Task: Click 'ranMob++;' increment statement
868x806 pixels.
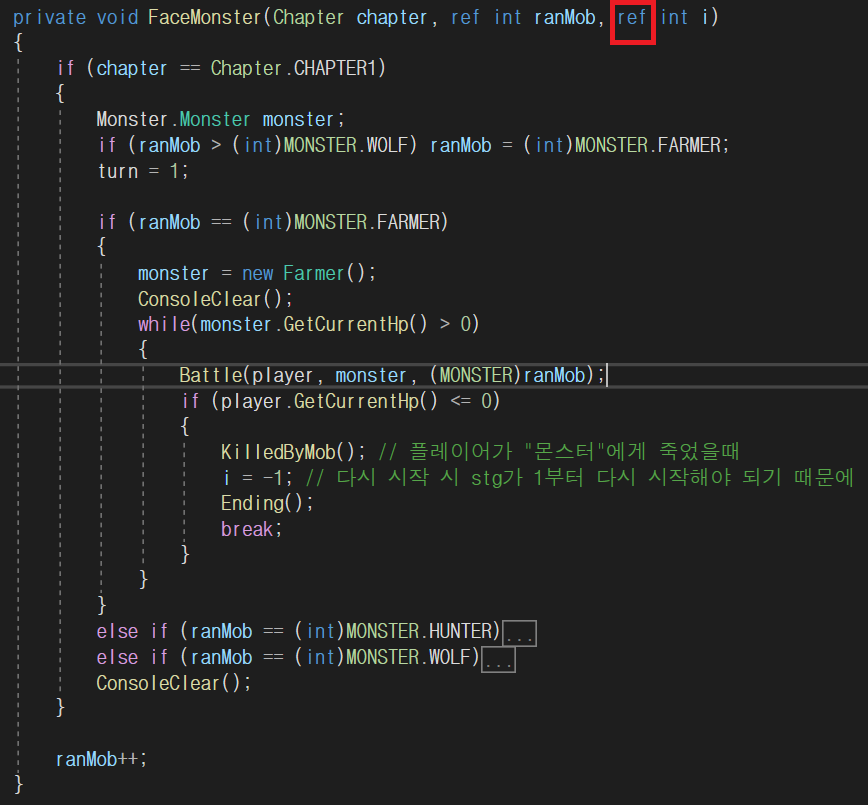Action: pyautogui.click(x=101, y=760)
